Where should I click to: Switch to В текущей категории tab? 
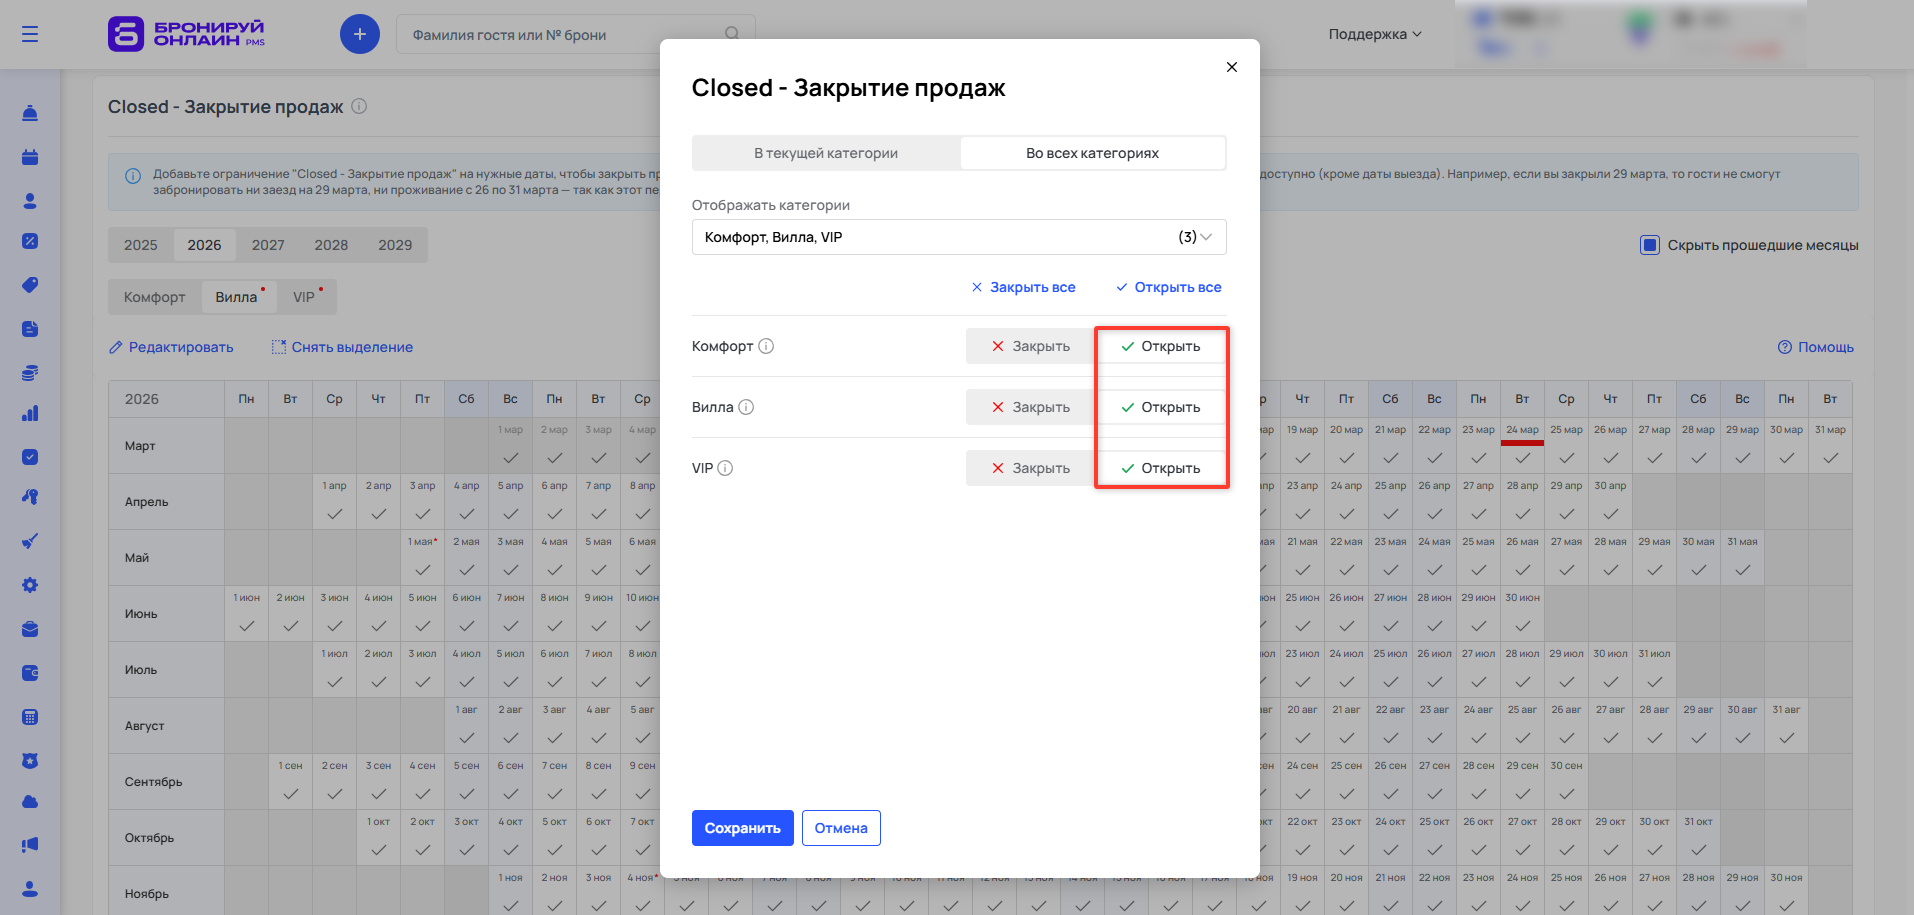[826, 153]
